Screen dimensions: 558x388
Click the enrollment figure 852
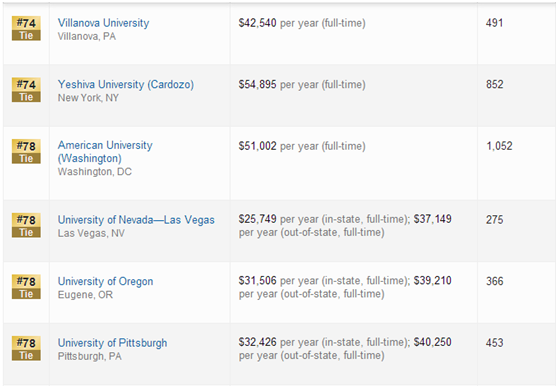point(495,85)
